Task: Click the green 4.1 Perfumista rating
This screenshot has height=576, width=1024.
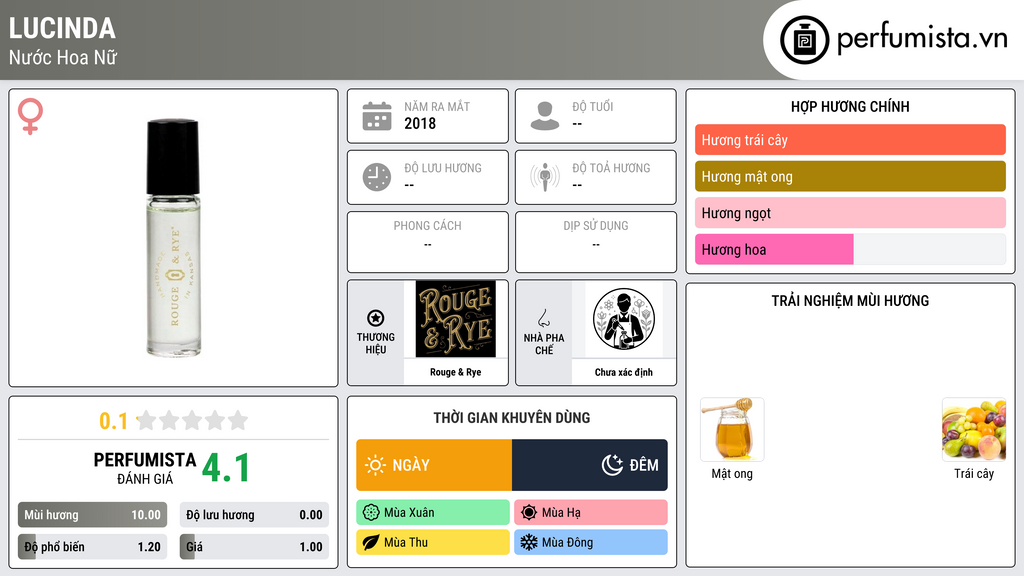Action: [x=226, y=468]
